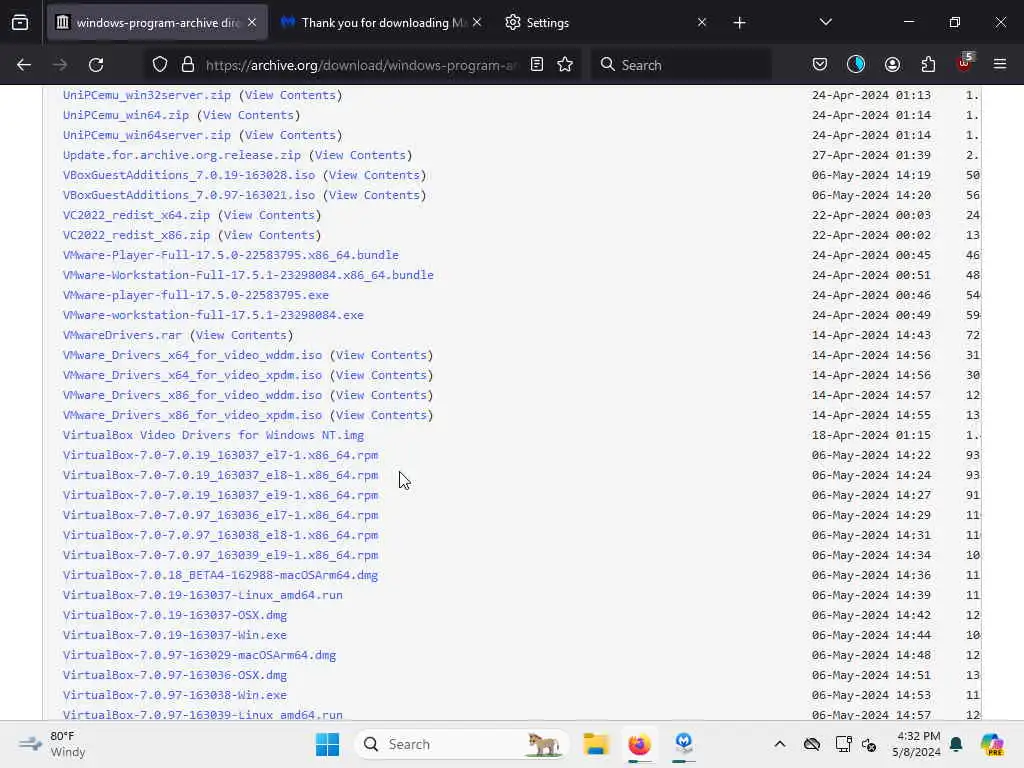Download VirtualBox 7.0.19 el8 rpm package

click(x=220, y=475)
